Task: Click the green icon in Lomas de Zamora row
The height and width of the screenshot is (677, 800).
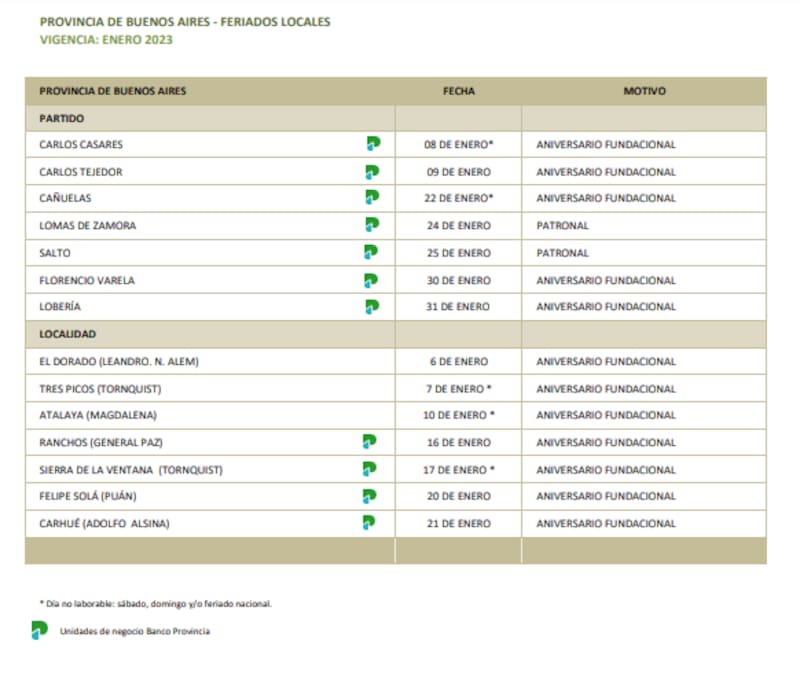Action: (x=372, y=225)
